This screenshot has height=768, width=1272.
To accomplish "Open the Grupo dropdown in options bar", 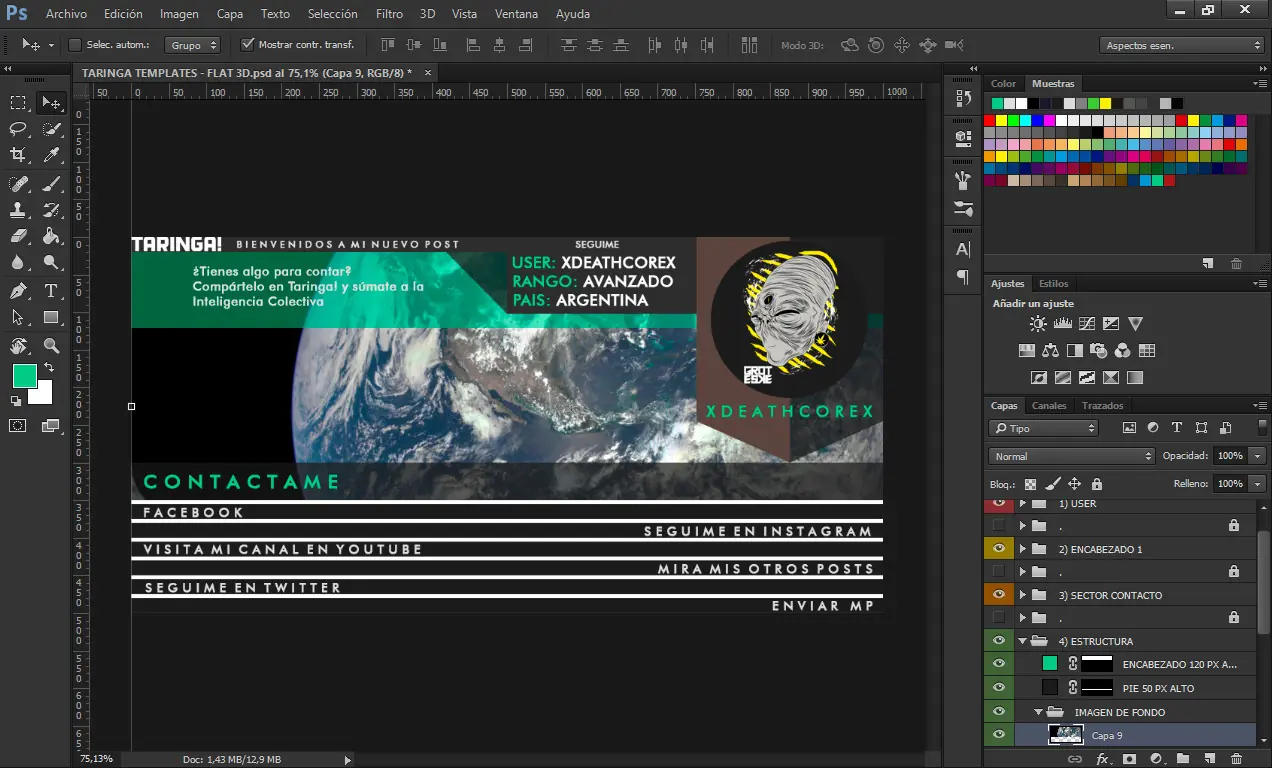I will coord(194,45).
